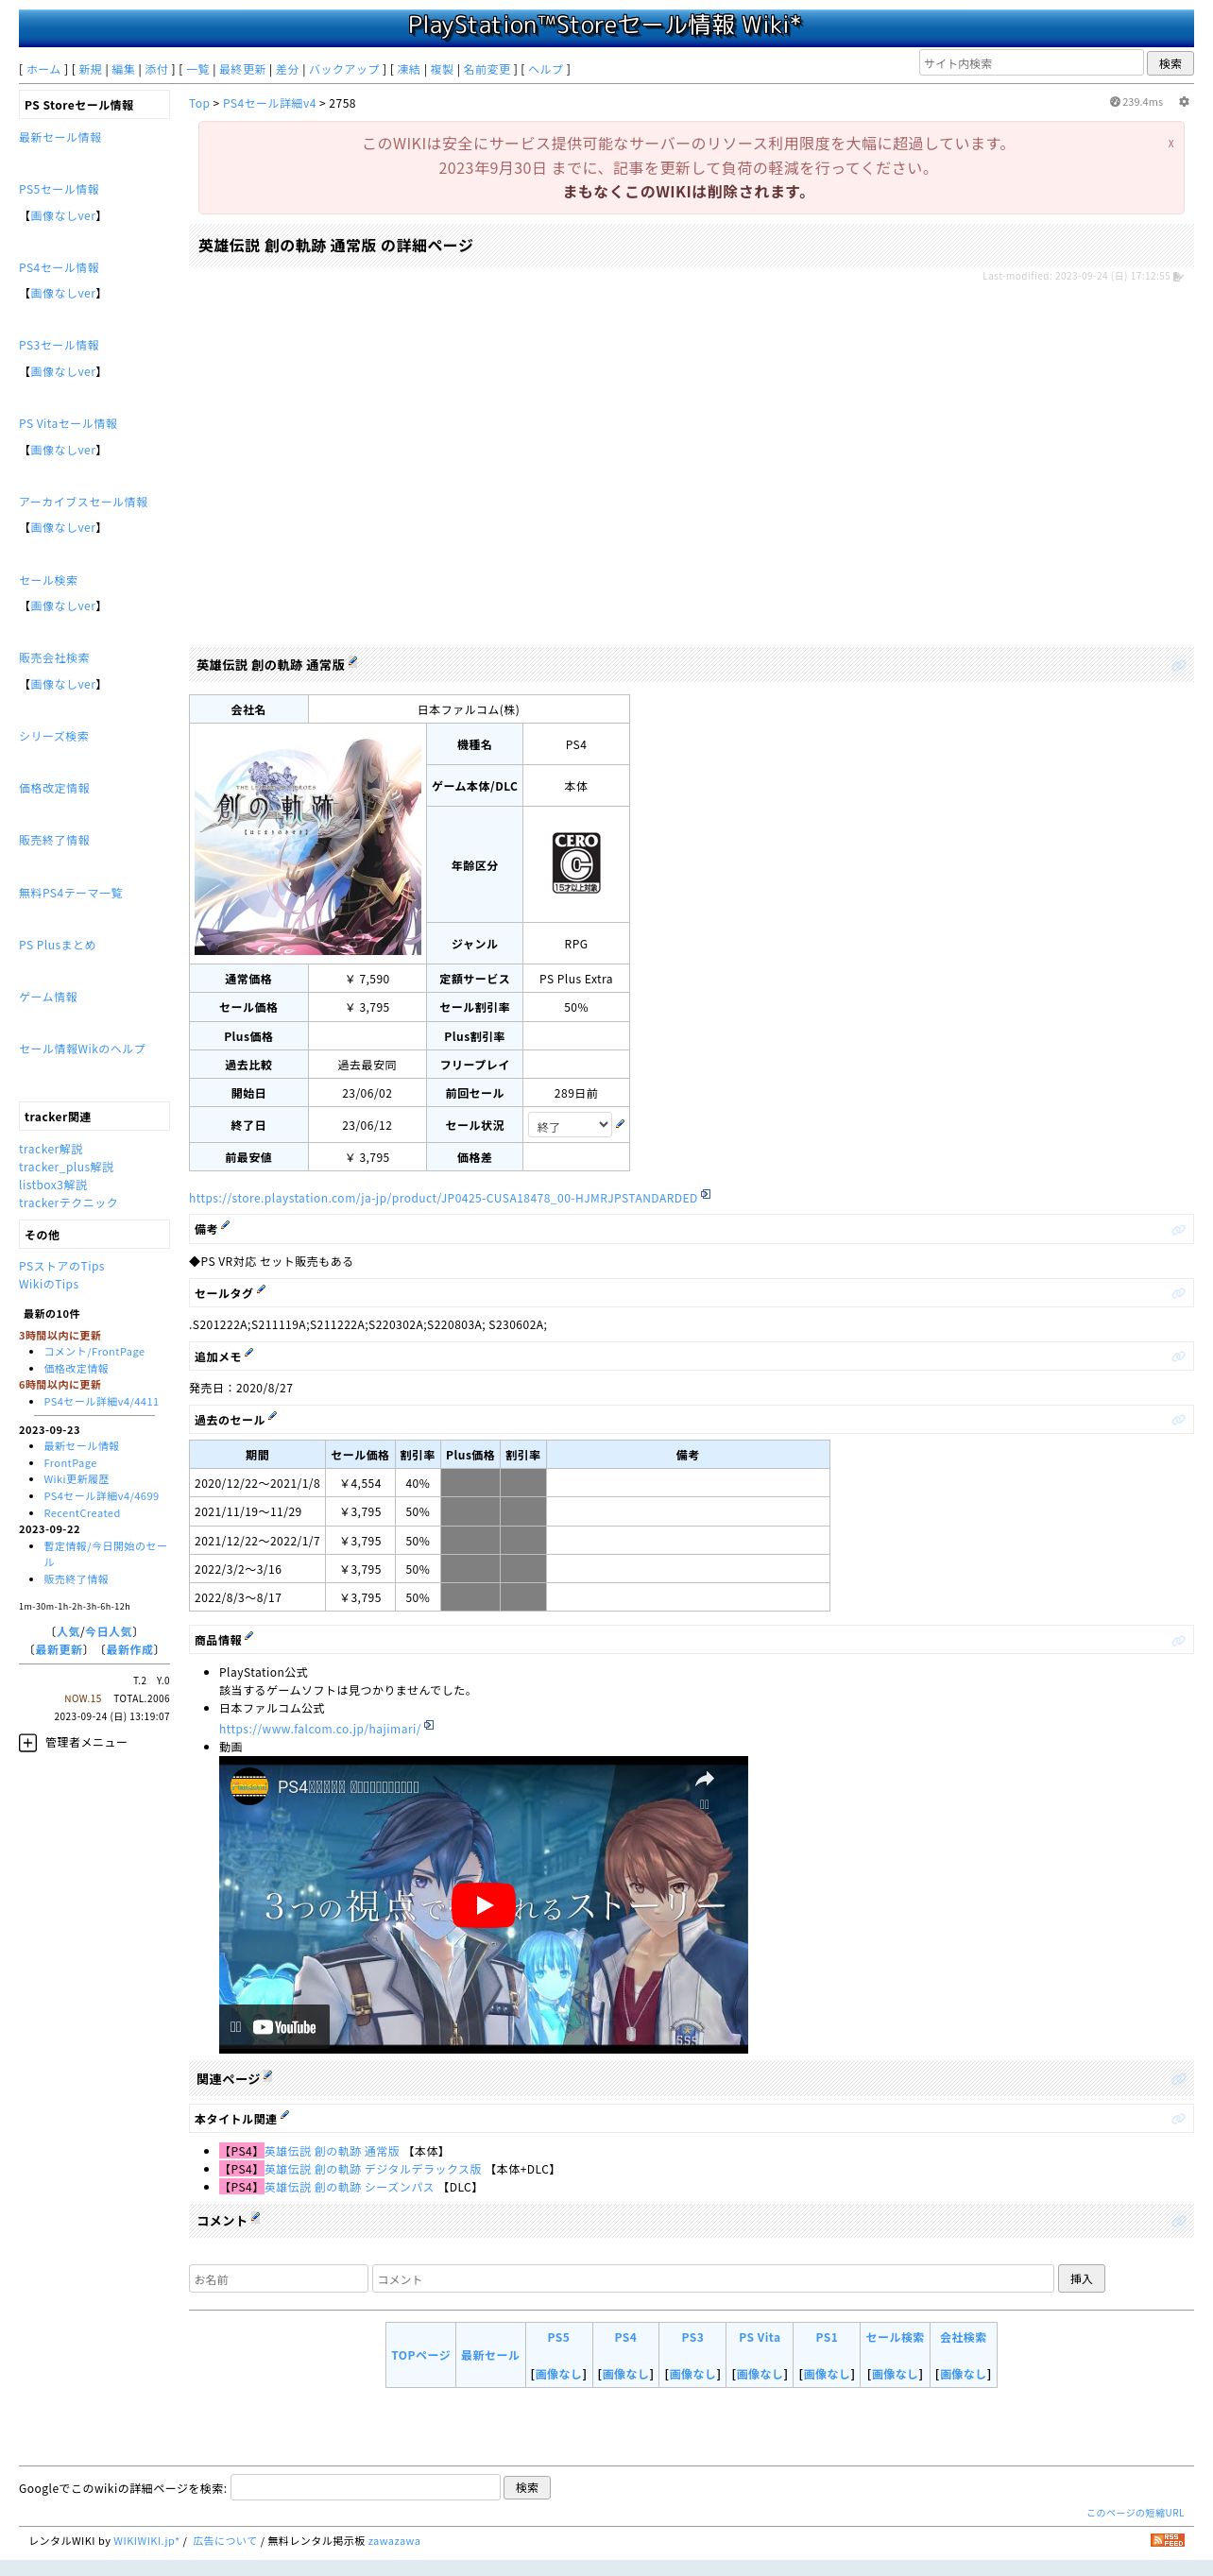Click the pencil icon beside セール状況 dropdown
The height and width of the screenshot is (2576, 1213).
click(x=620, y=1124)
